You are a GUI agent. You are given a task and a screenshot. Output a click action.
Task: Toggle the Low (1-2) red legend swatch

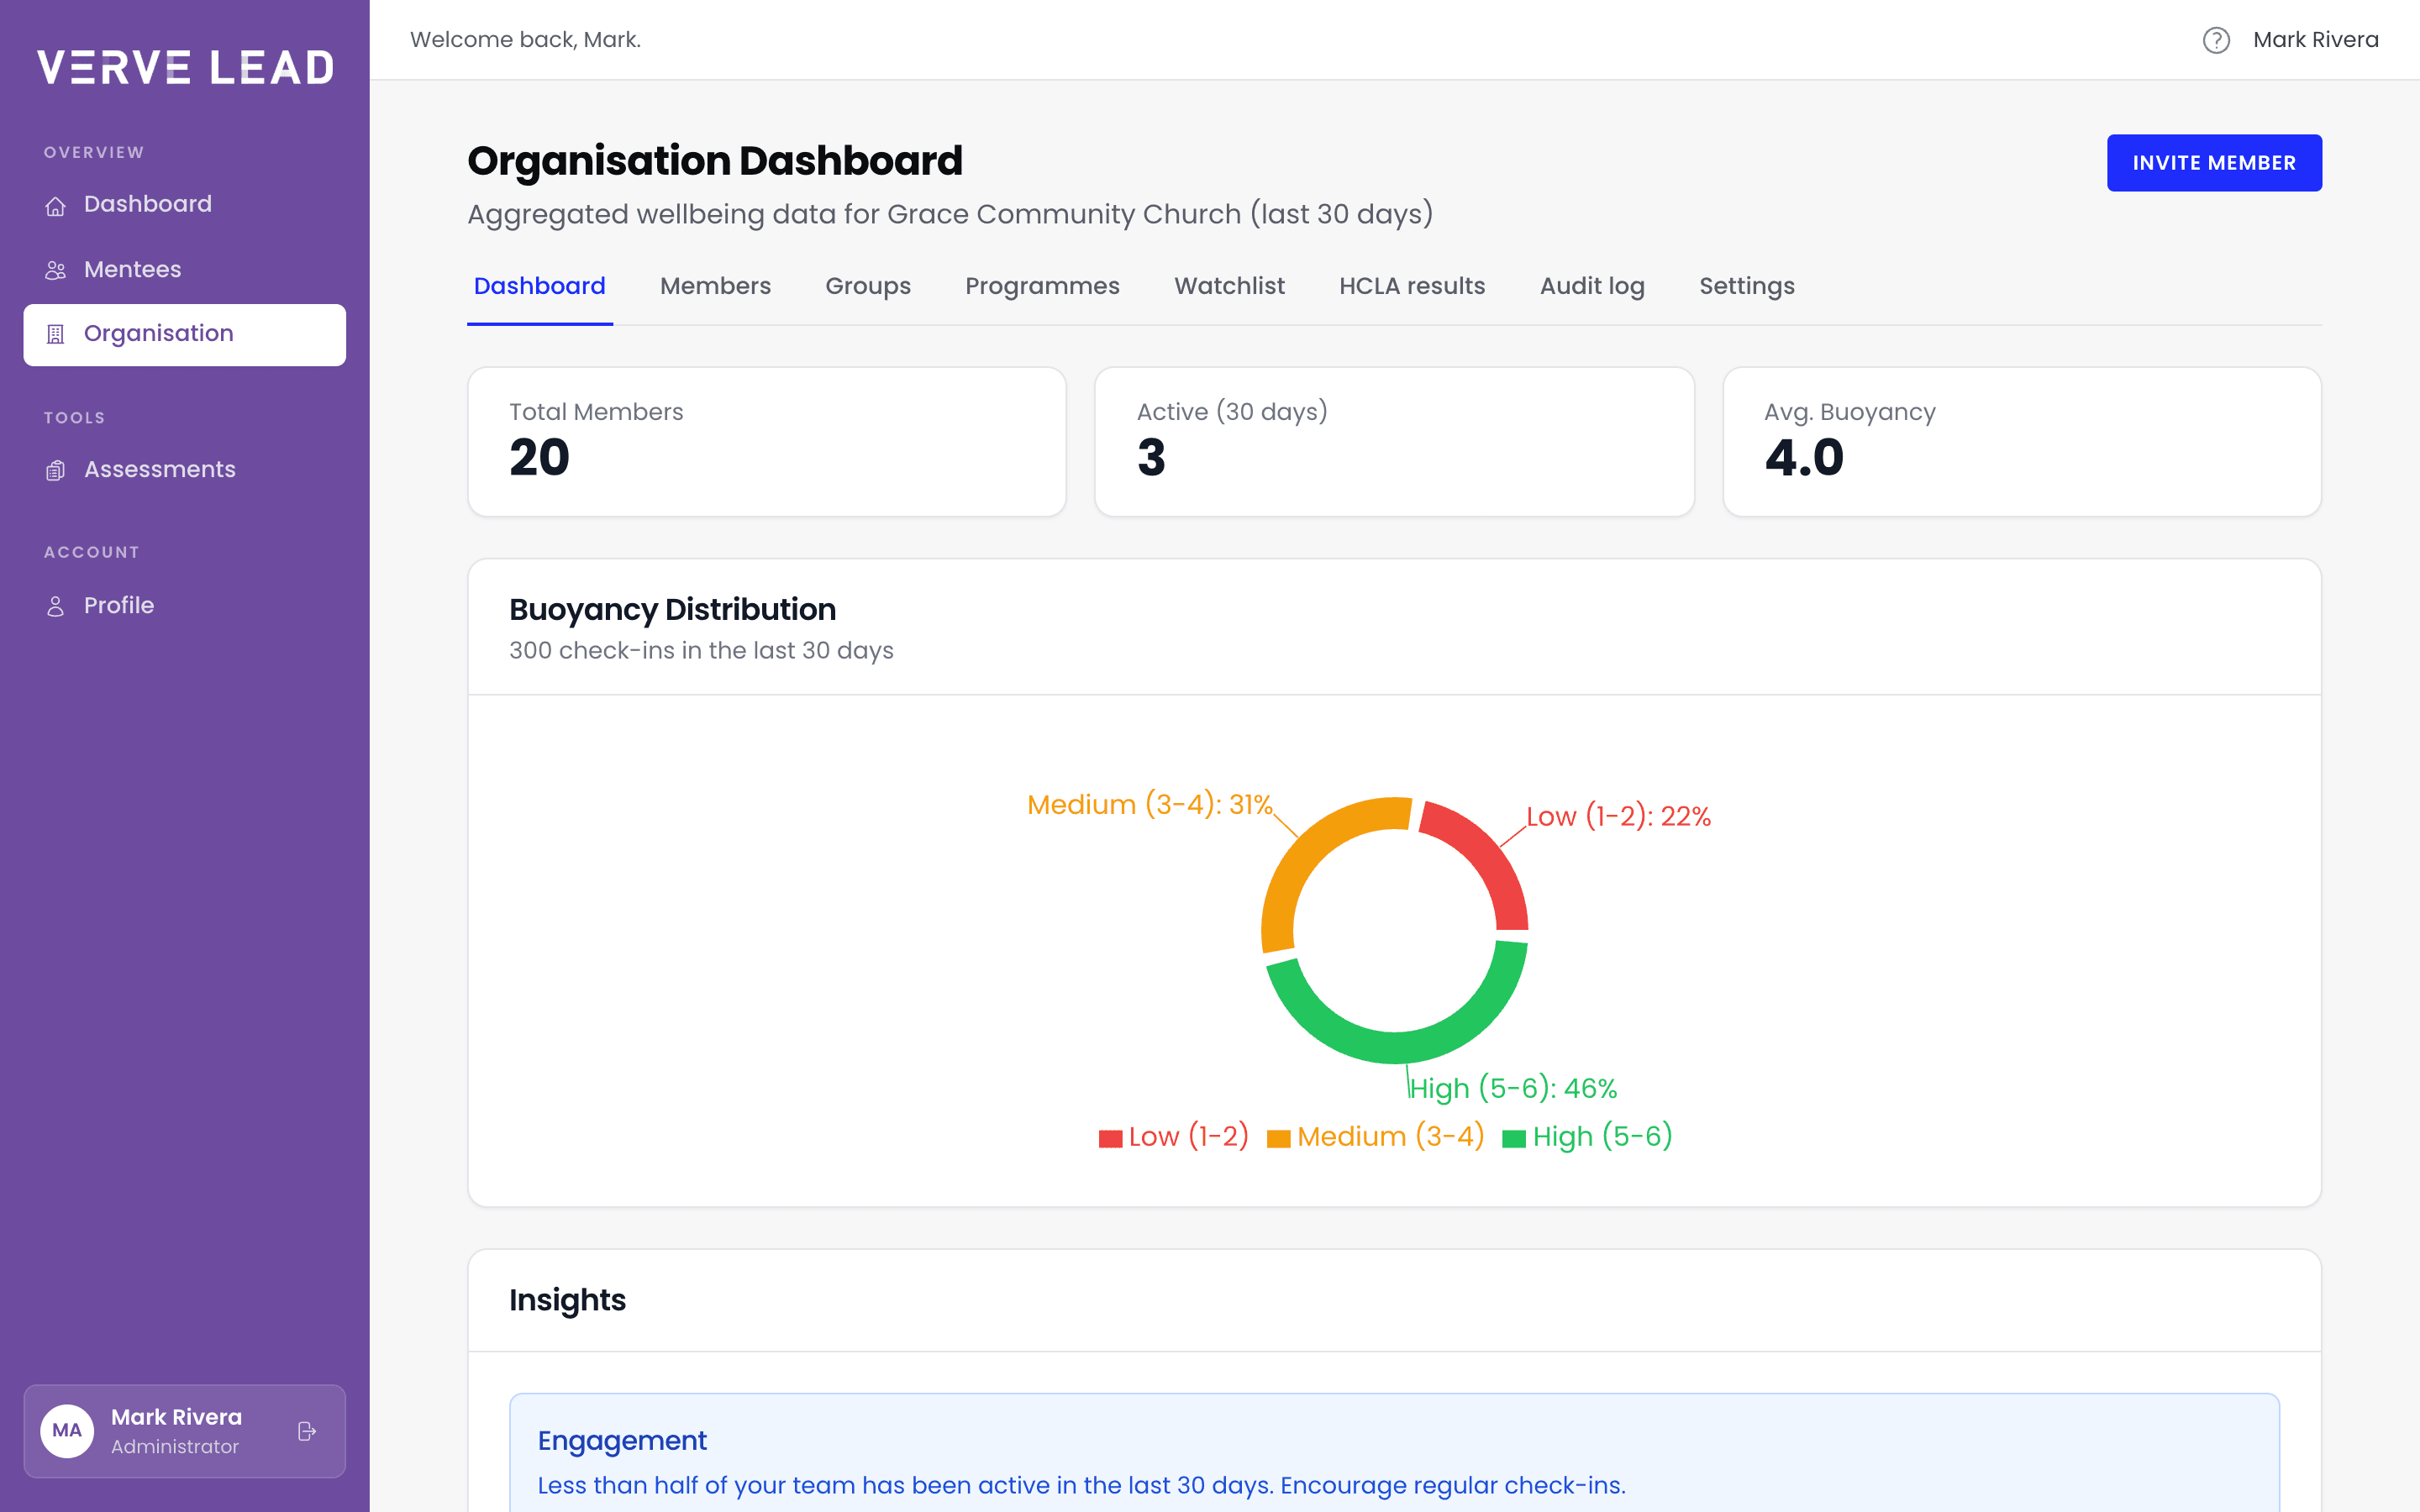point(1110,1138)
